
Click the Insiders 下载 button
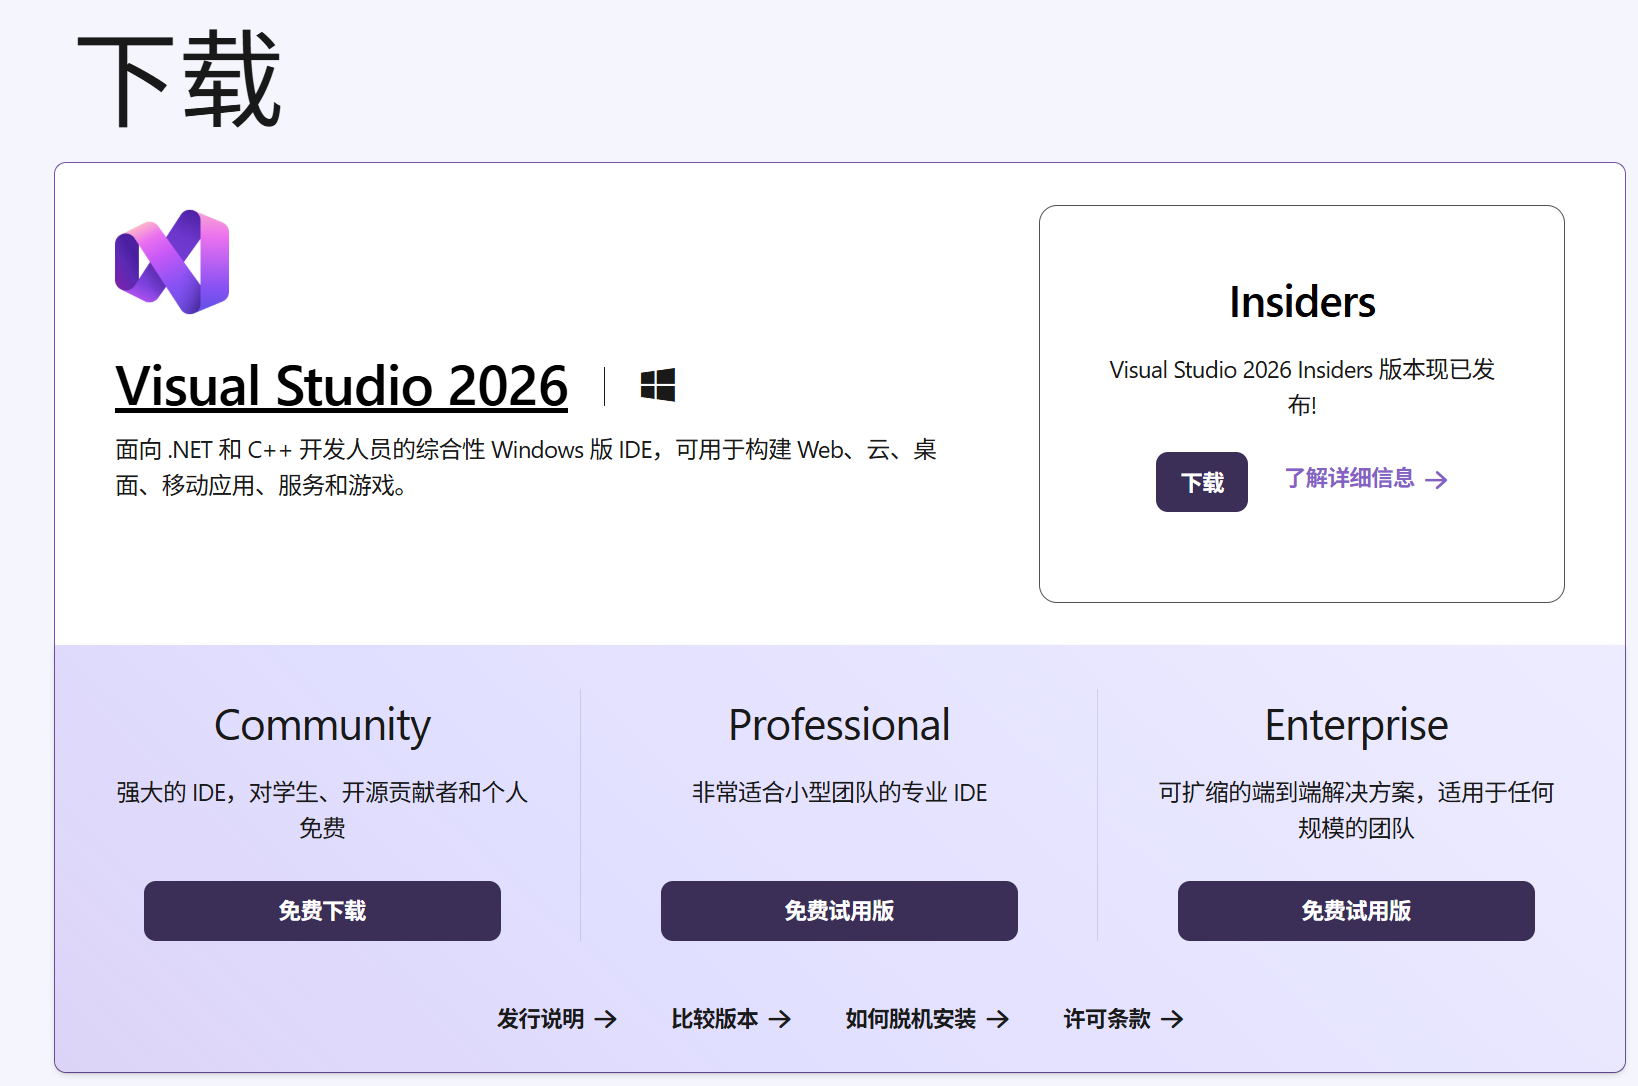click(x=1201, y=481)
